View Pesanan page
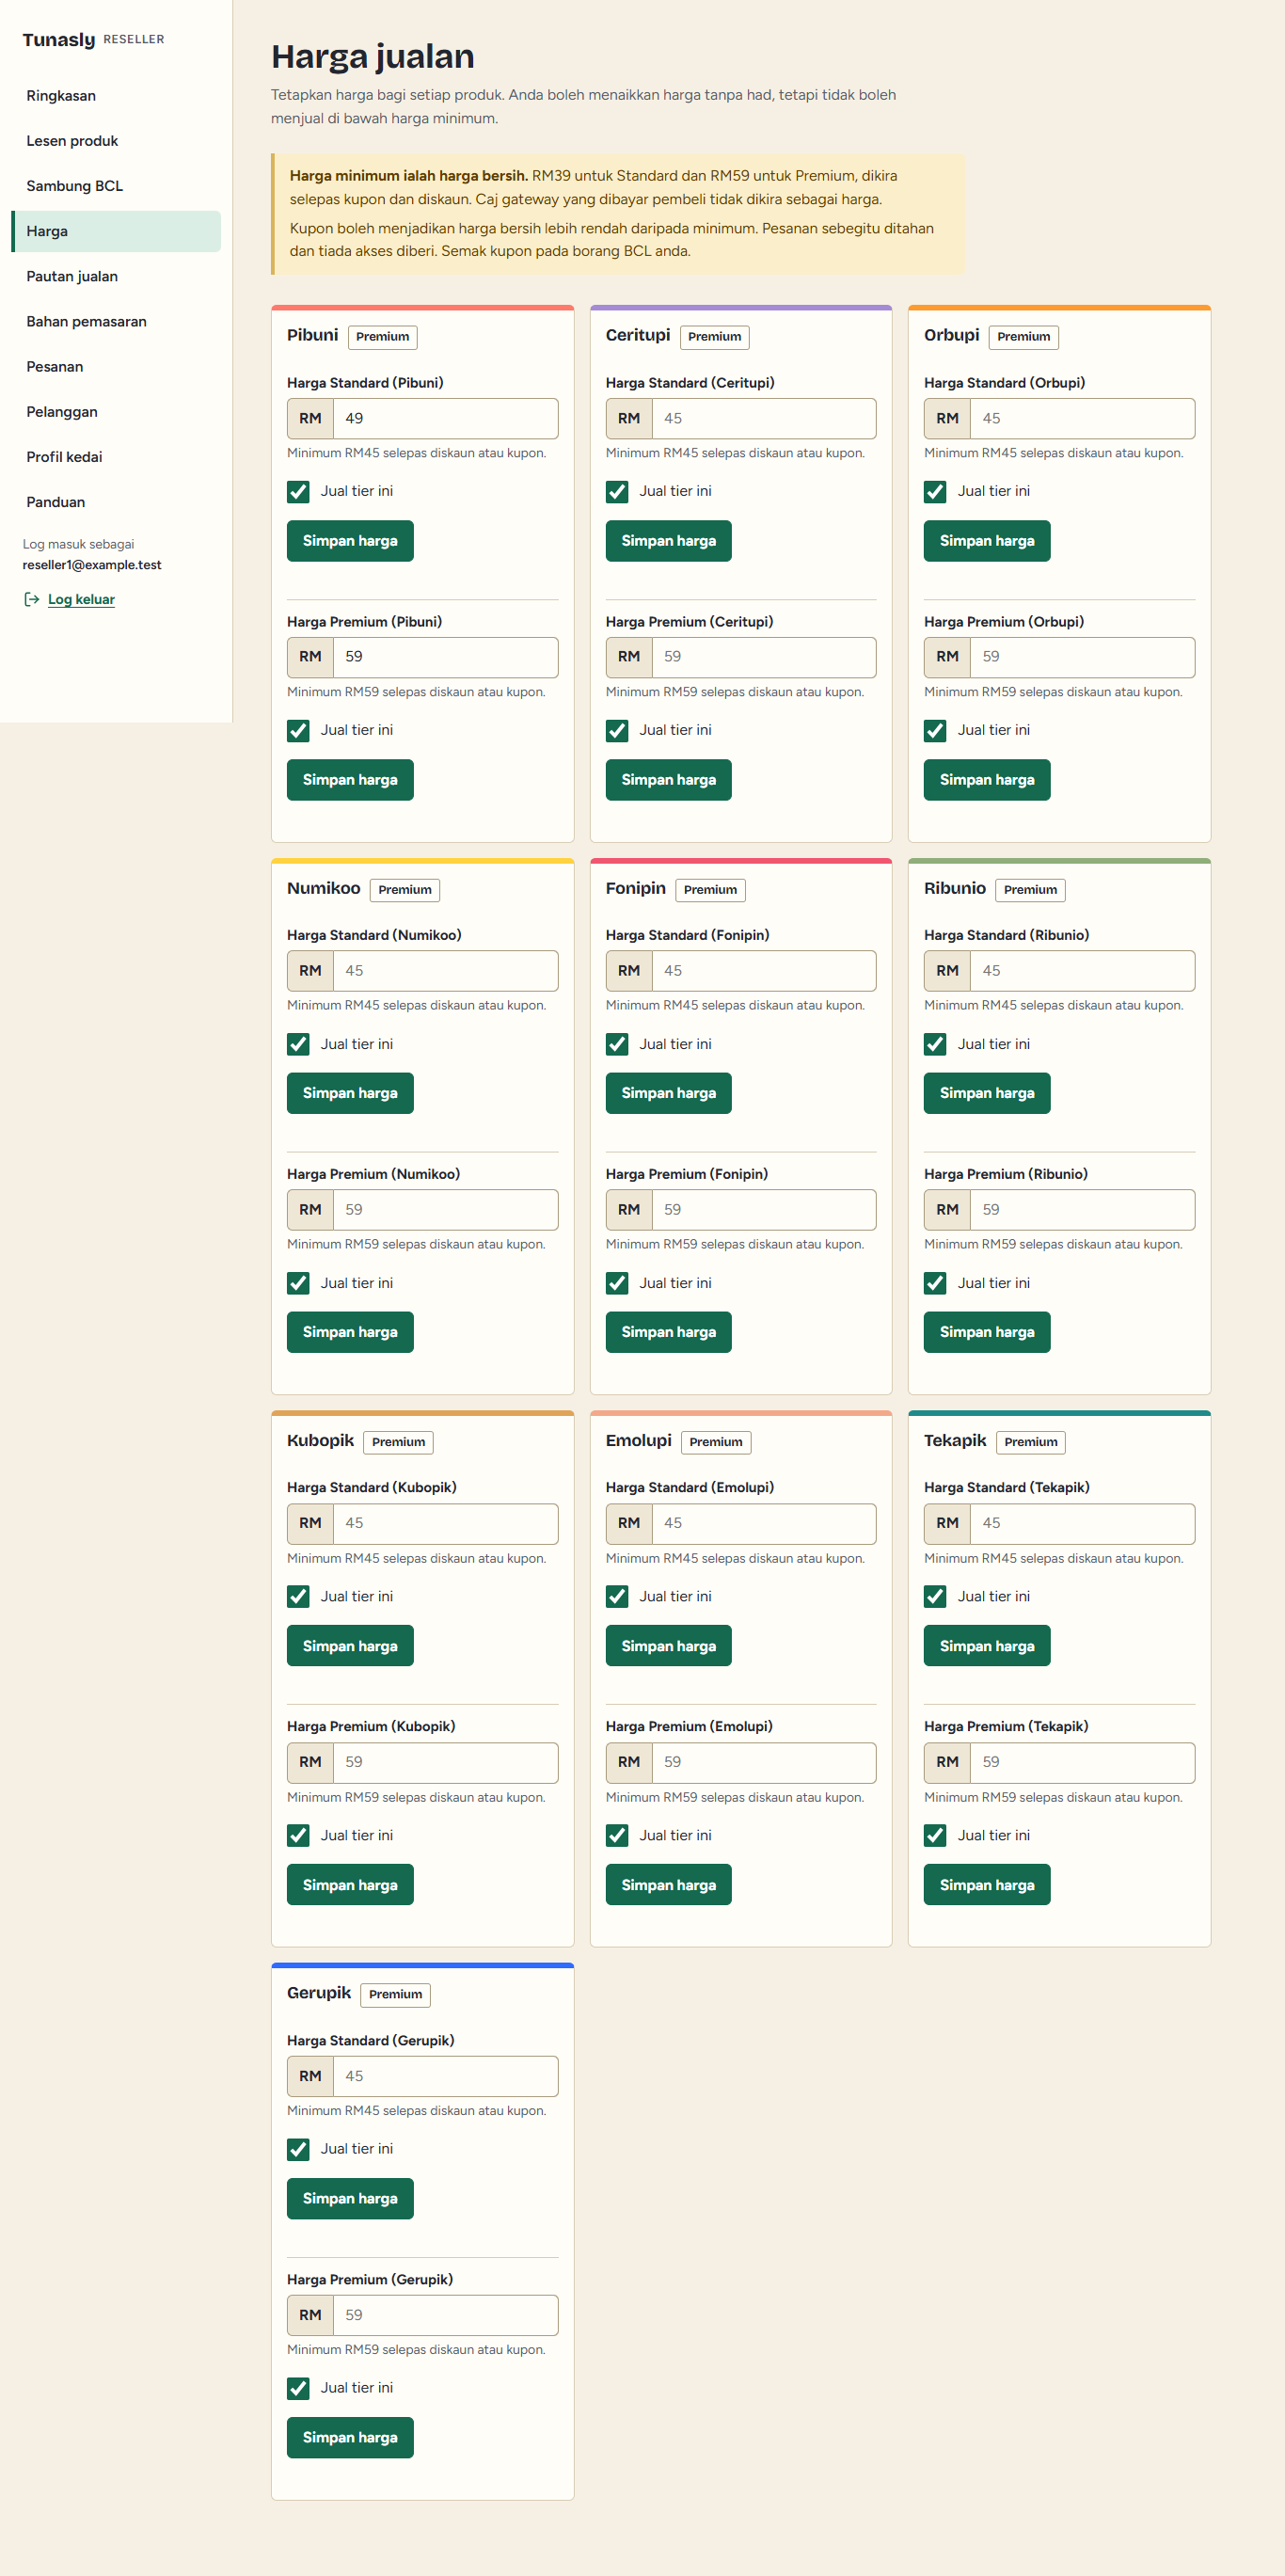The image size is (1285, 2576). [x=116, y=367]
